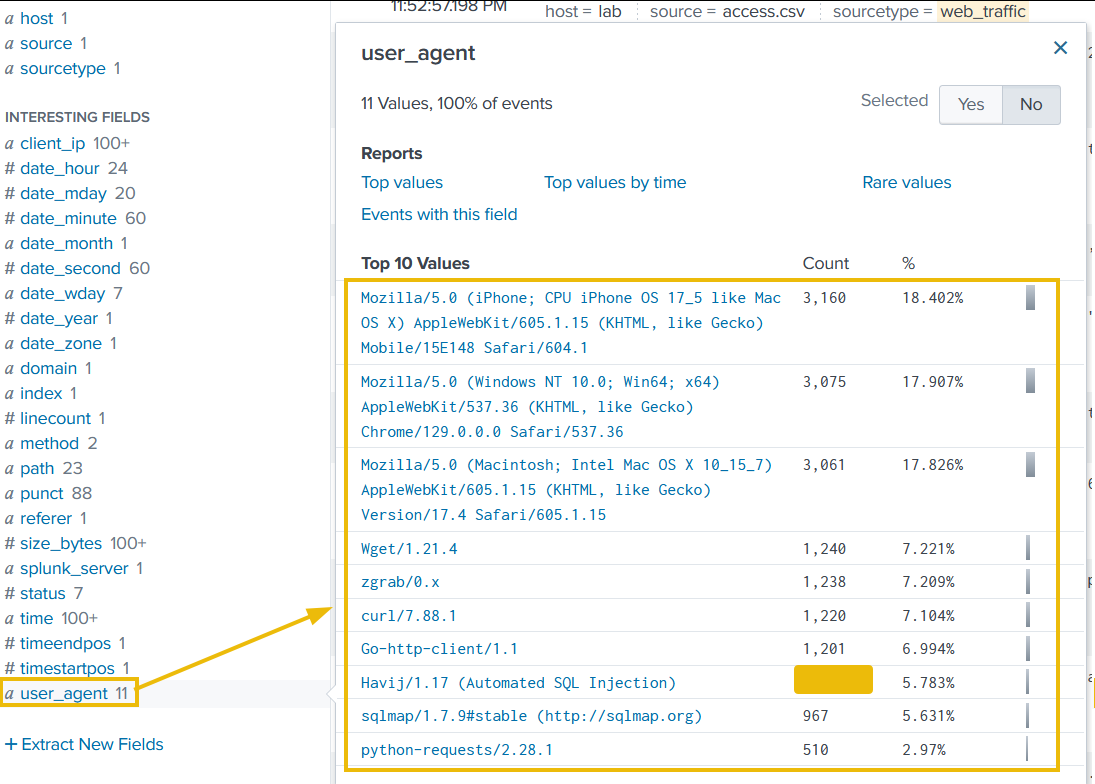Click the '#' numeric icon beside date_hour

11,168
